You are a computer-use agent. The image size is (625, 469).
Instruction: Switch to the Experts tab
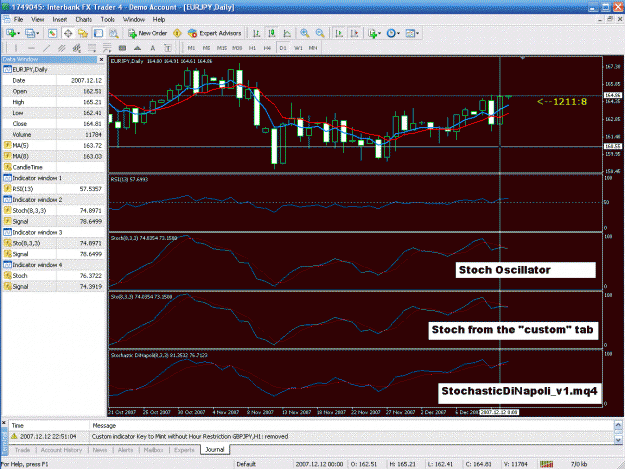click(184, 450)
